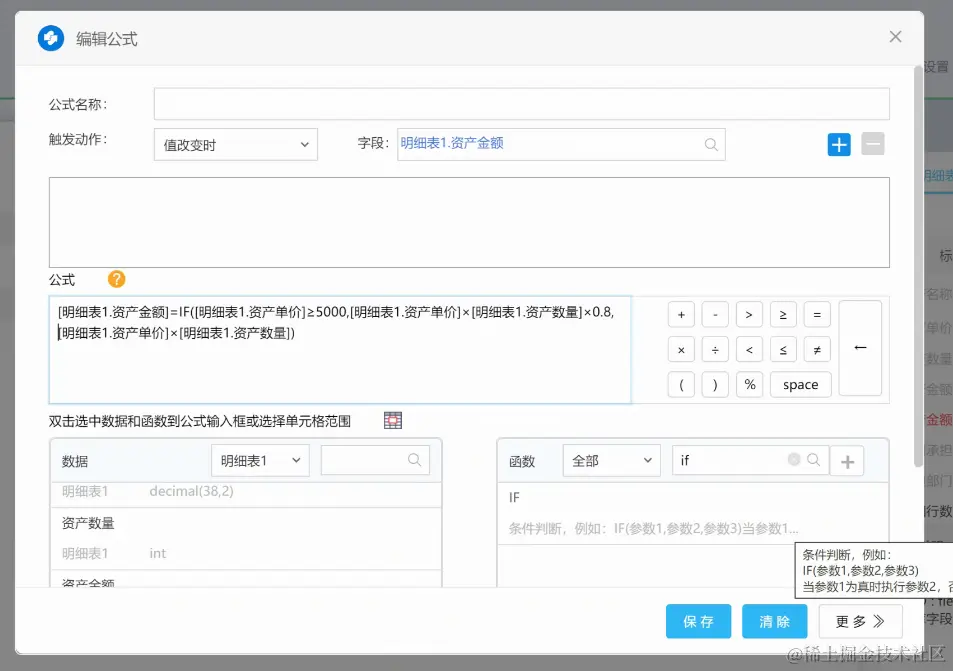Insert a right parenthesis
The width and height of the screenshot is (953, 671).
point(715,385)
